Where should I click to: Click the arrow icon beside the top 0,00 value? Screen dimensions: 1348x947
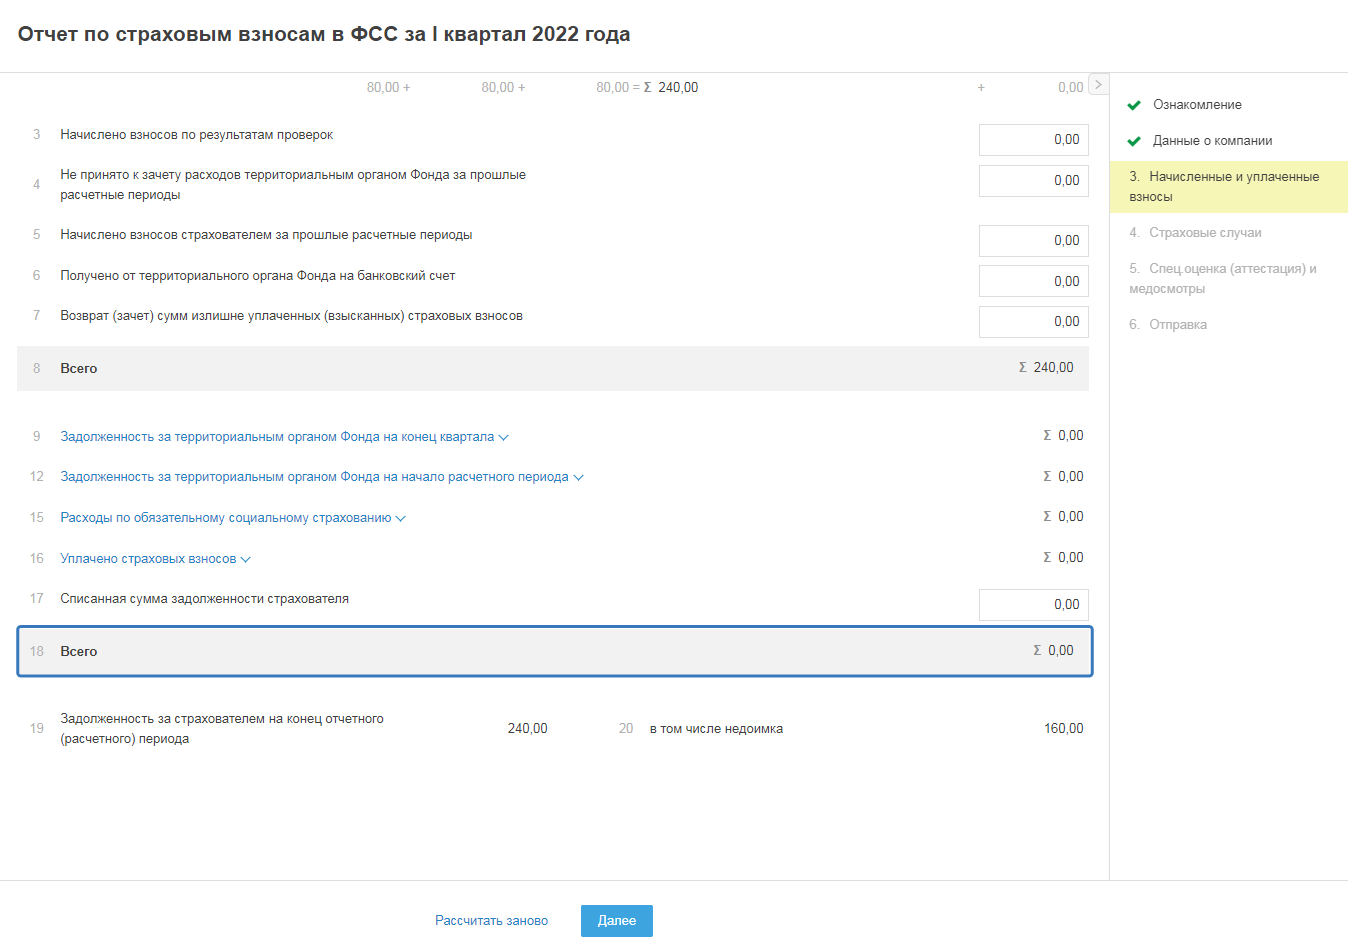point(1098,85)
